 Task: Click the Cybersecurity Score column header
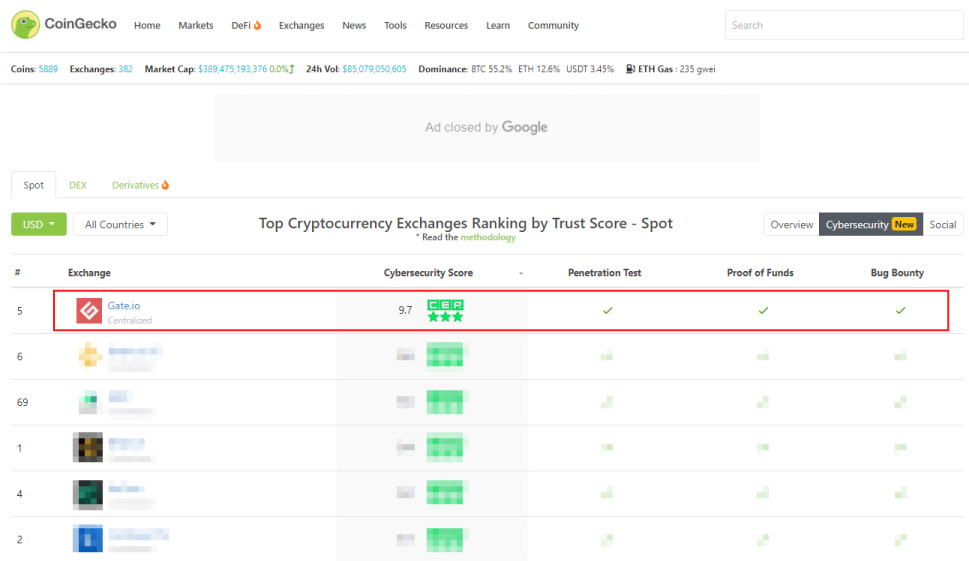[428, 272]
